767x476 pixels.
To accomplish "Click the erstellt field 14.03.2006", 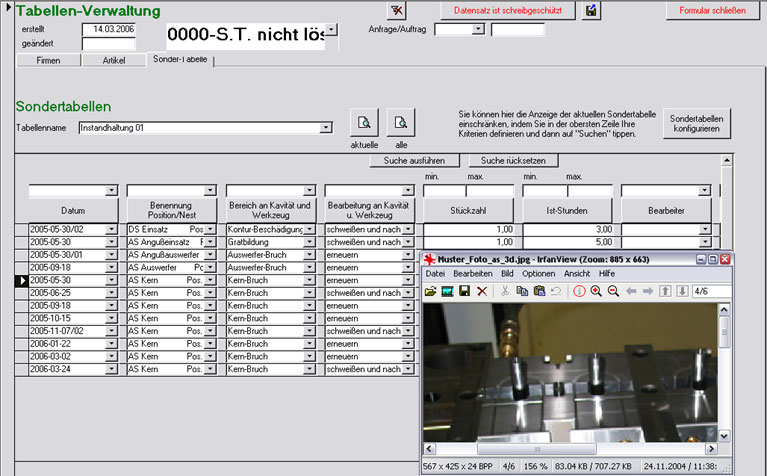I will tap(109, 29).
